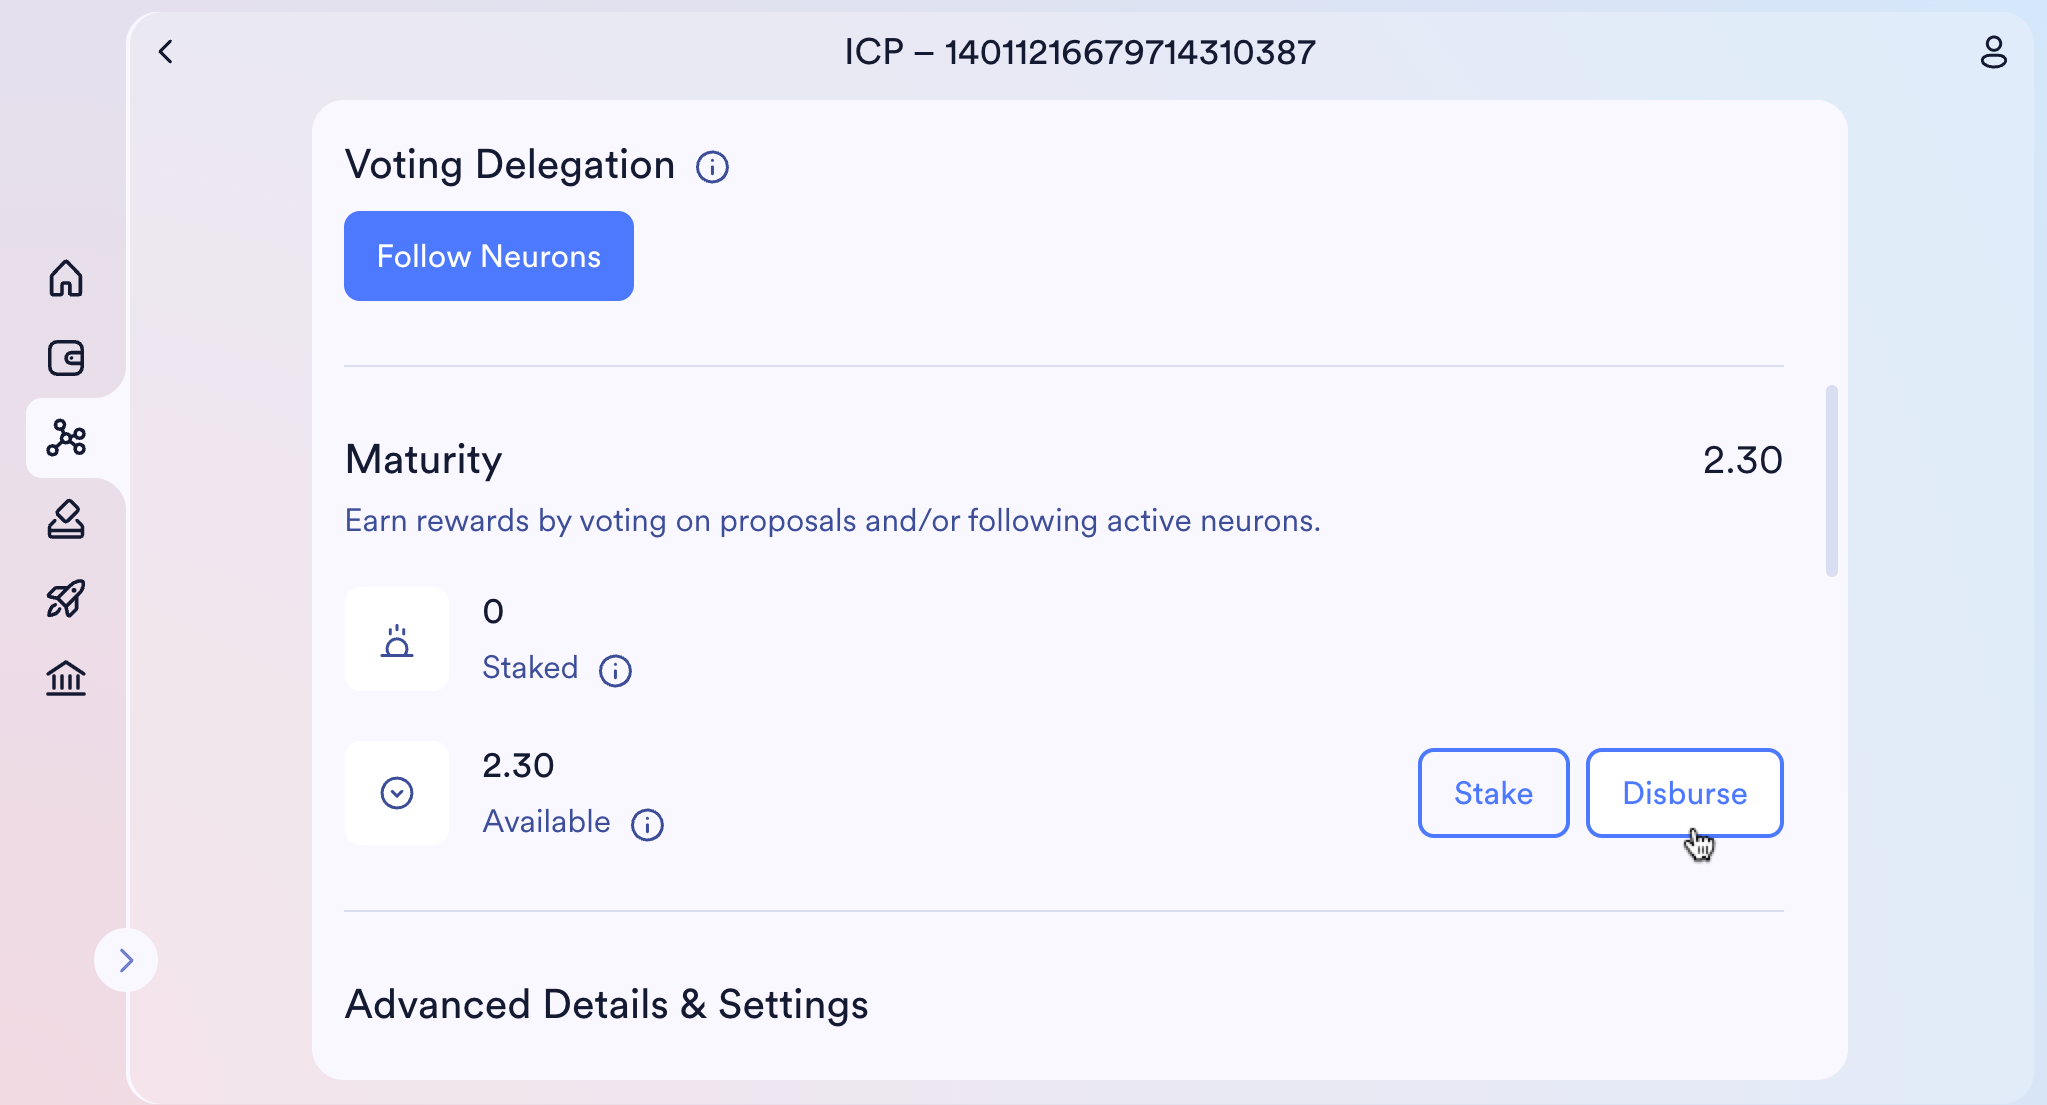Viewport: 2047px width, 1105px height.
Task: Click the Advanced Details & Settings heading
Action: click(x=606, y=1005)
